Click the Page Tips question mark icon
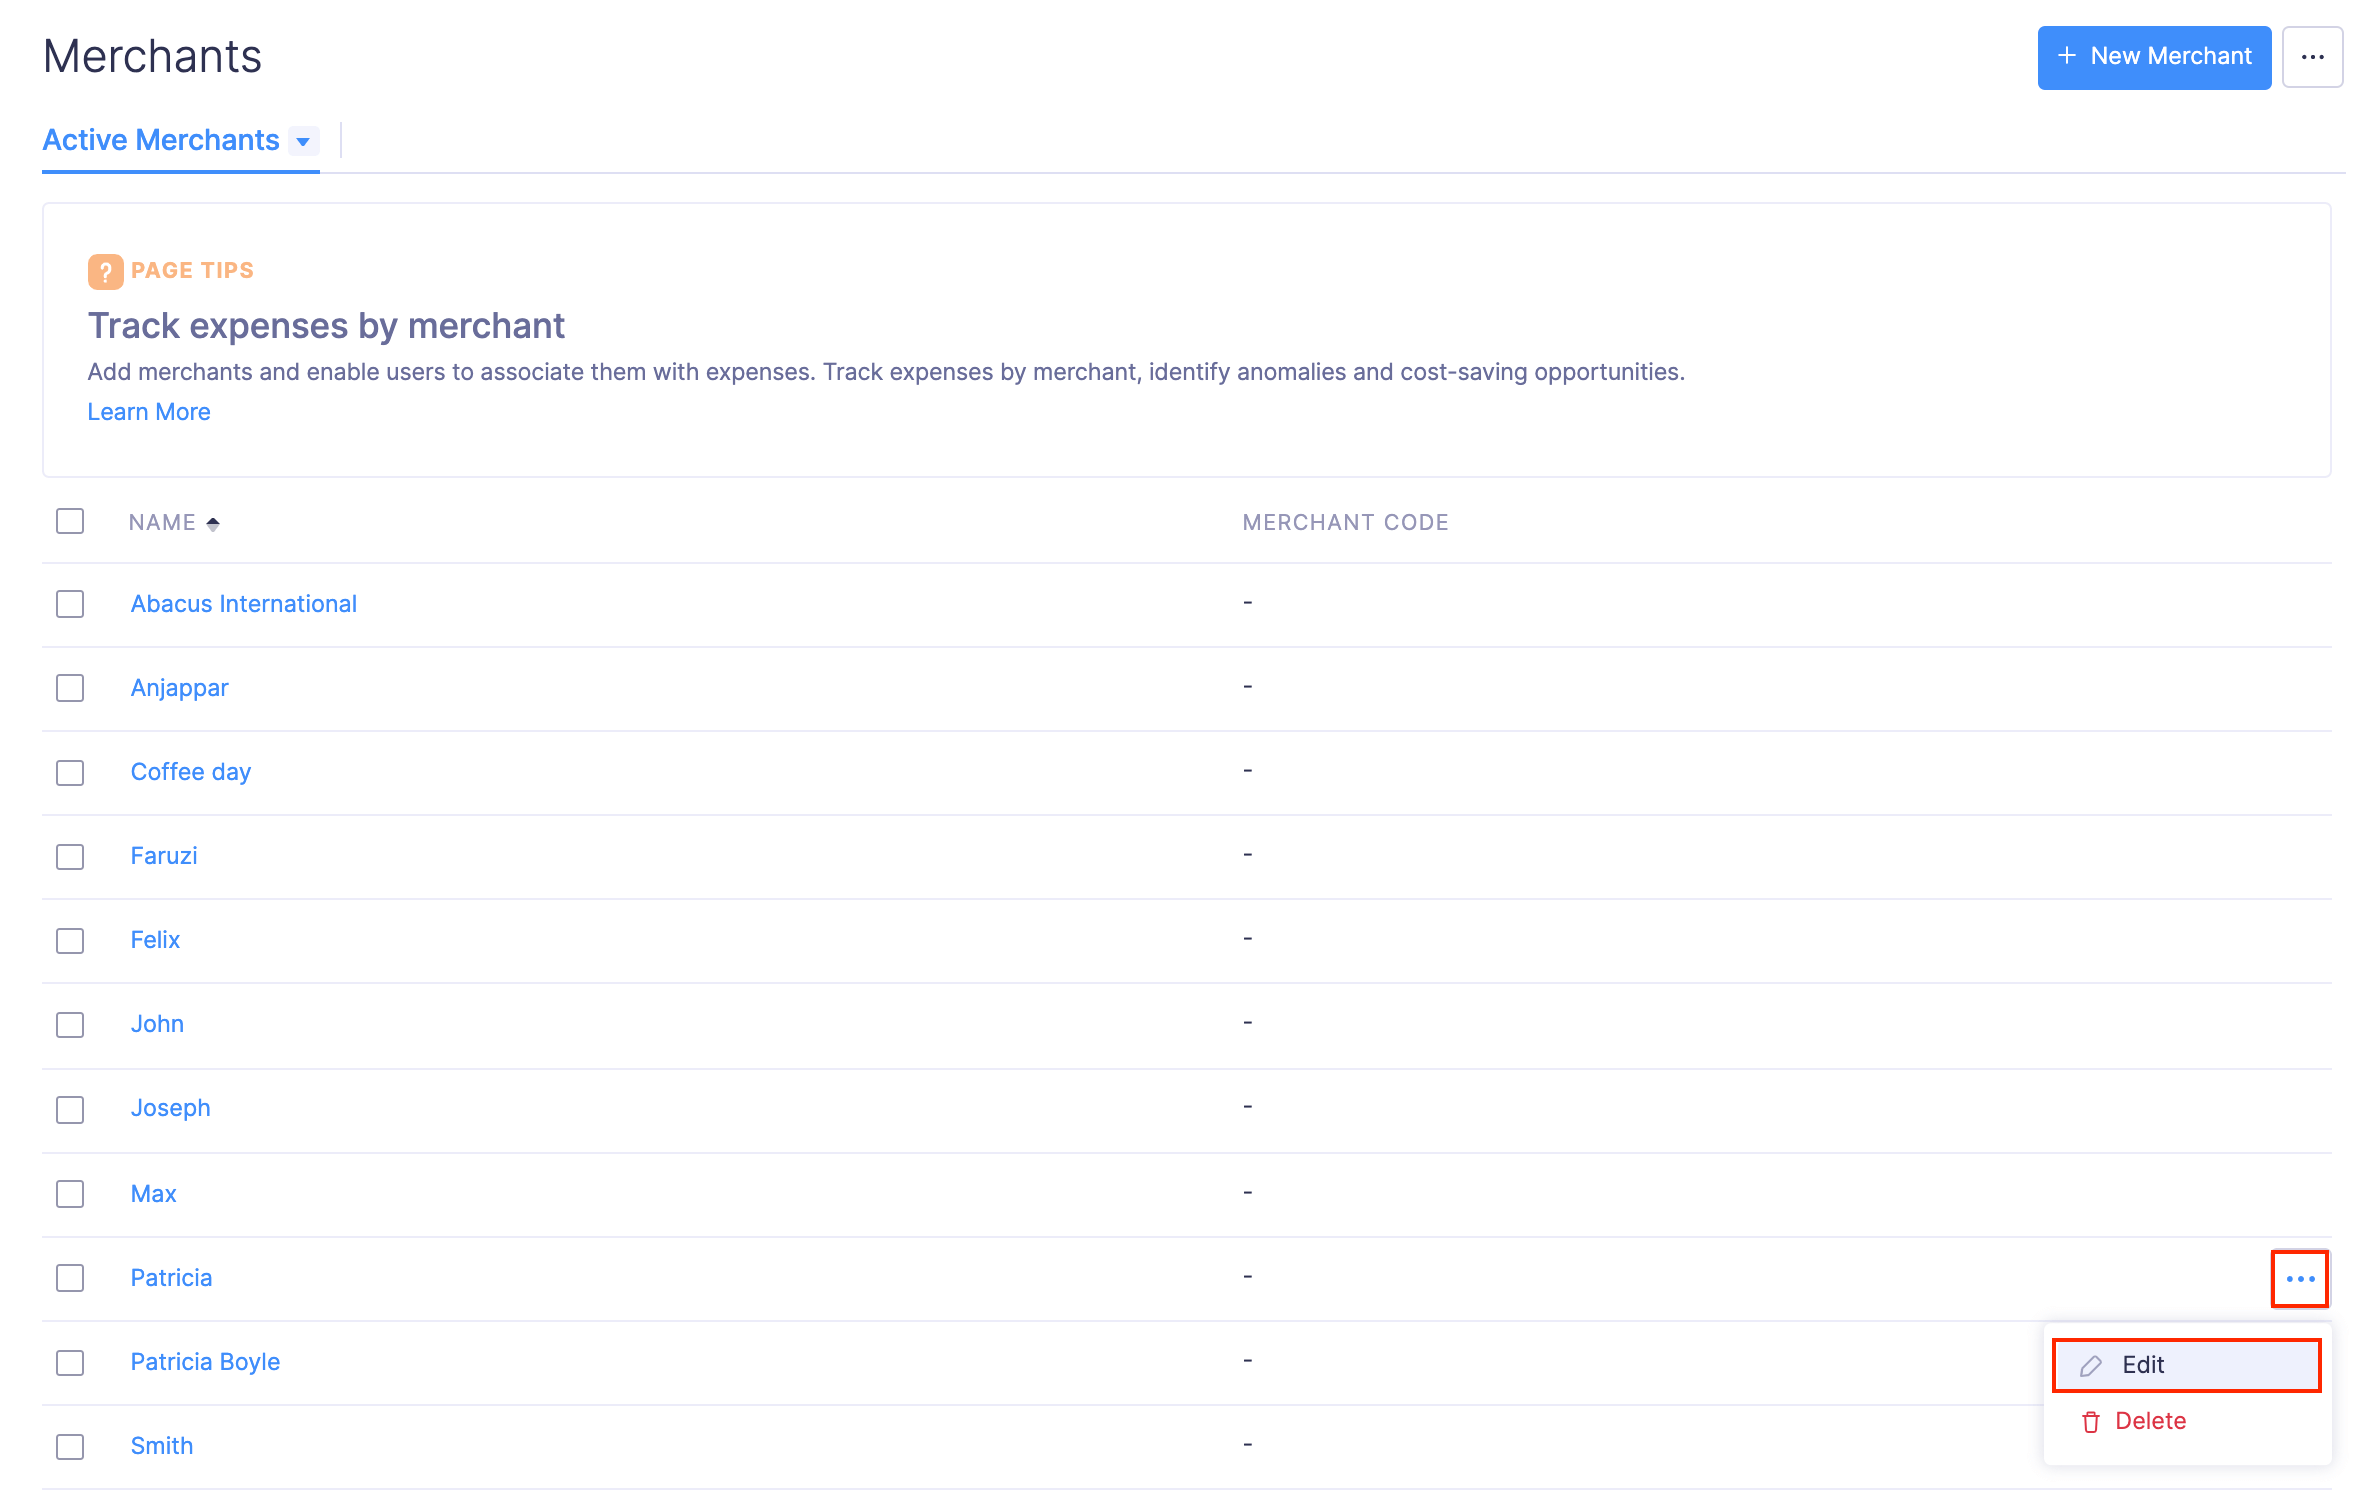The height and width of the screenshot is (1508, 2366). (105, 271)
